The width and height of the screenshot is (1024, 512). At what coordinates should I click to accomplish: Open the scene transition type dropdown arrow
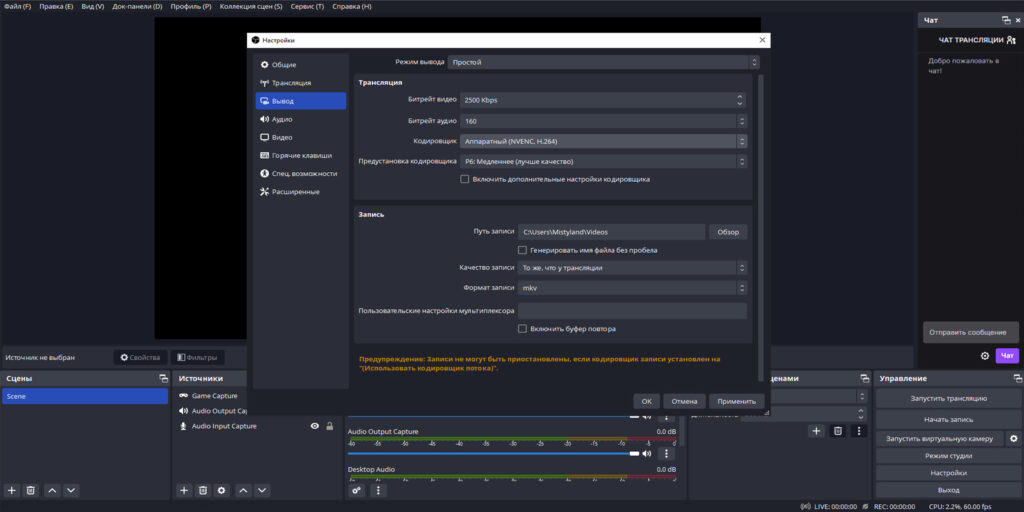click(862, 396)
